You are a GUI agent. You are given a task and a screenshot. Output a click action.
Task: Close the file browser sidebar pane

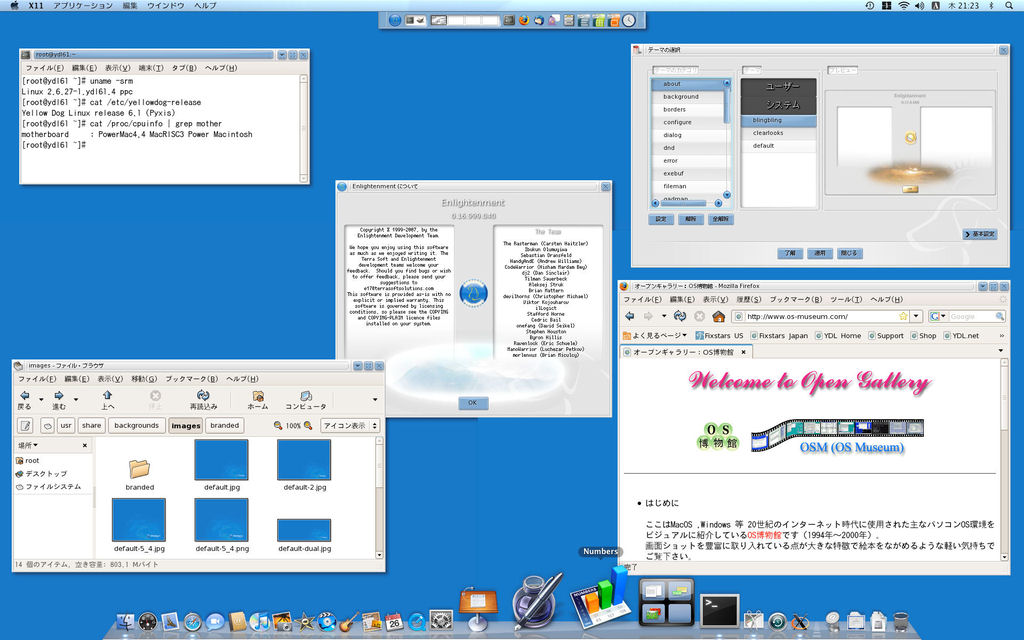coord(85,445)
